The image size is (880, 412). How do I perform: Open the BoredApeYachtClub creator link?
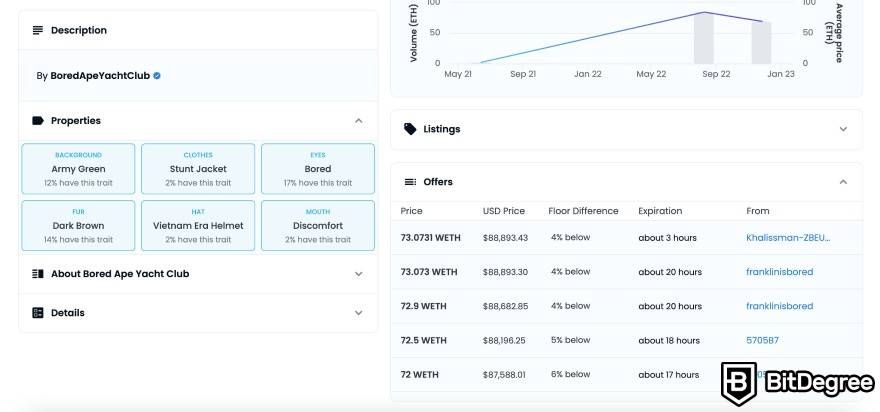tap(100, 76)
